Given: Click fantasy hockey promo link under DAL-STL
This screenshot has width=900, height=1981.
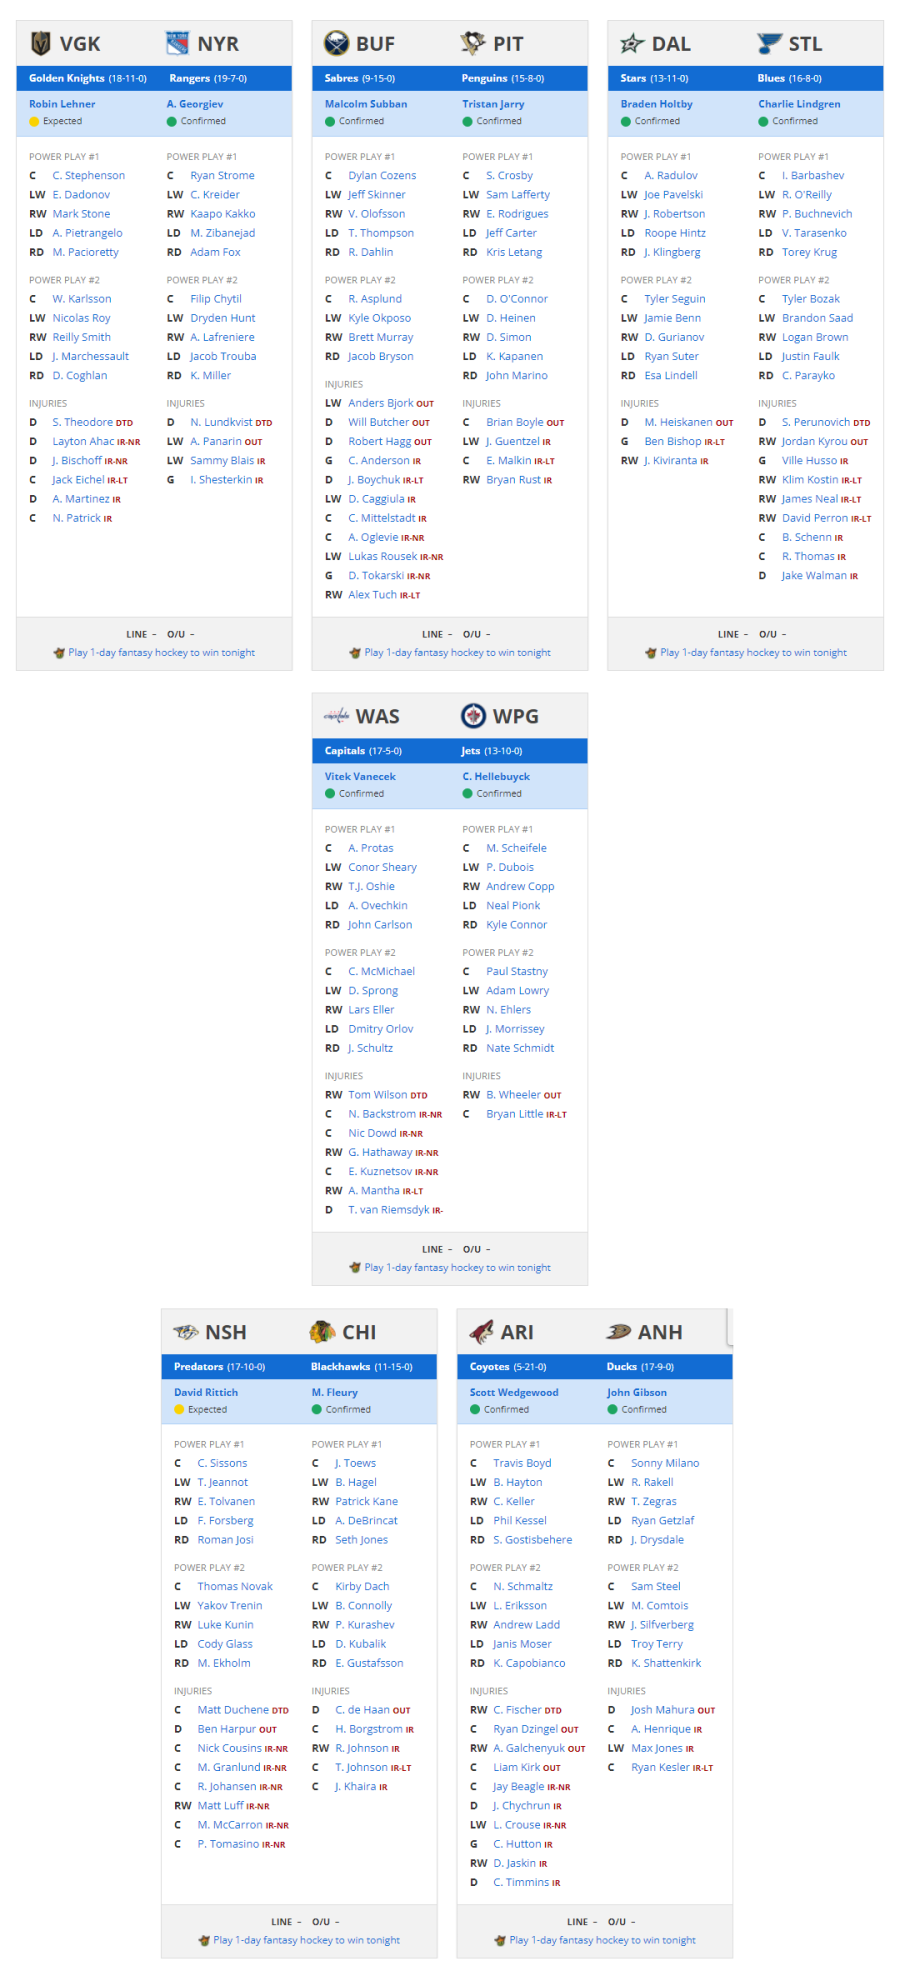Looking at the screenshot, I should (746, 652).
